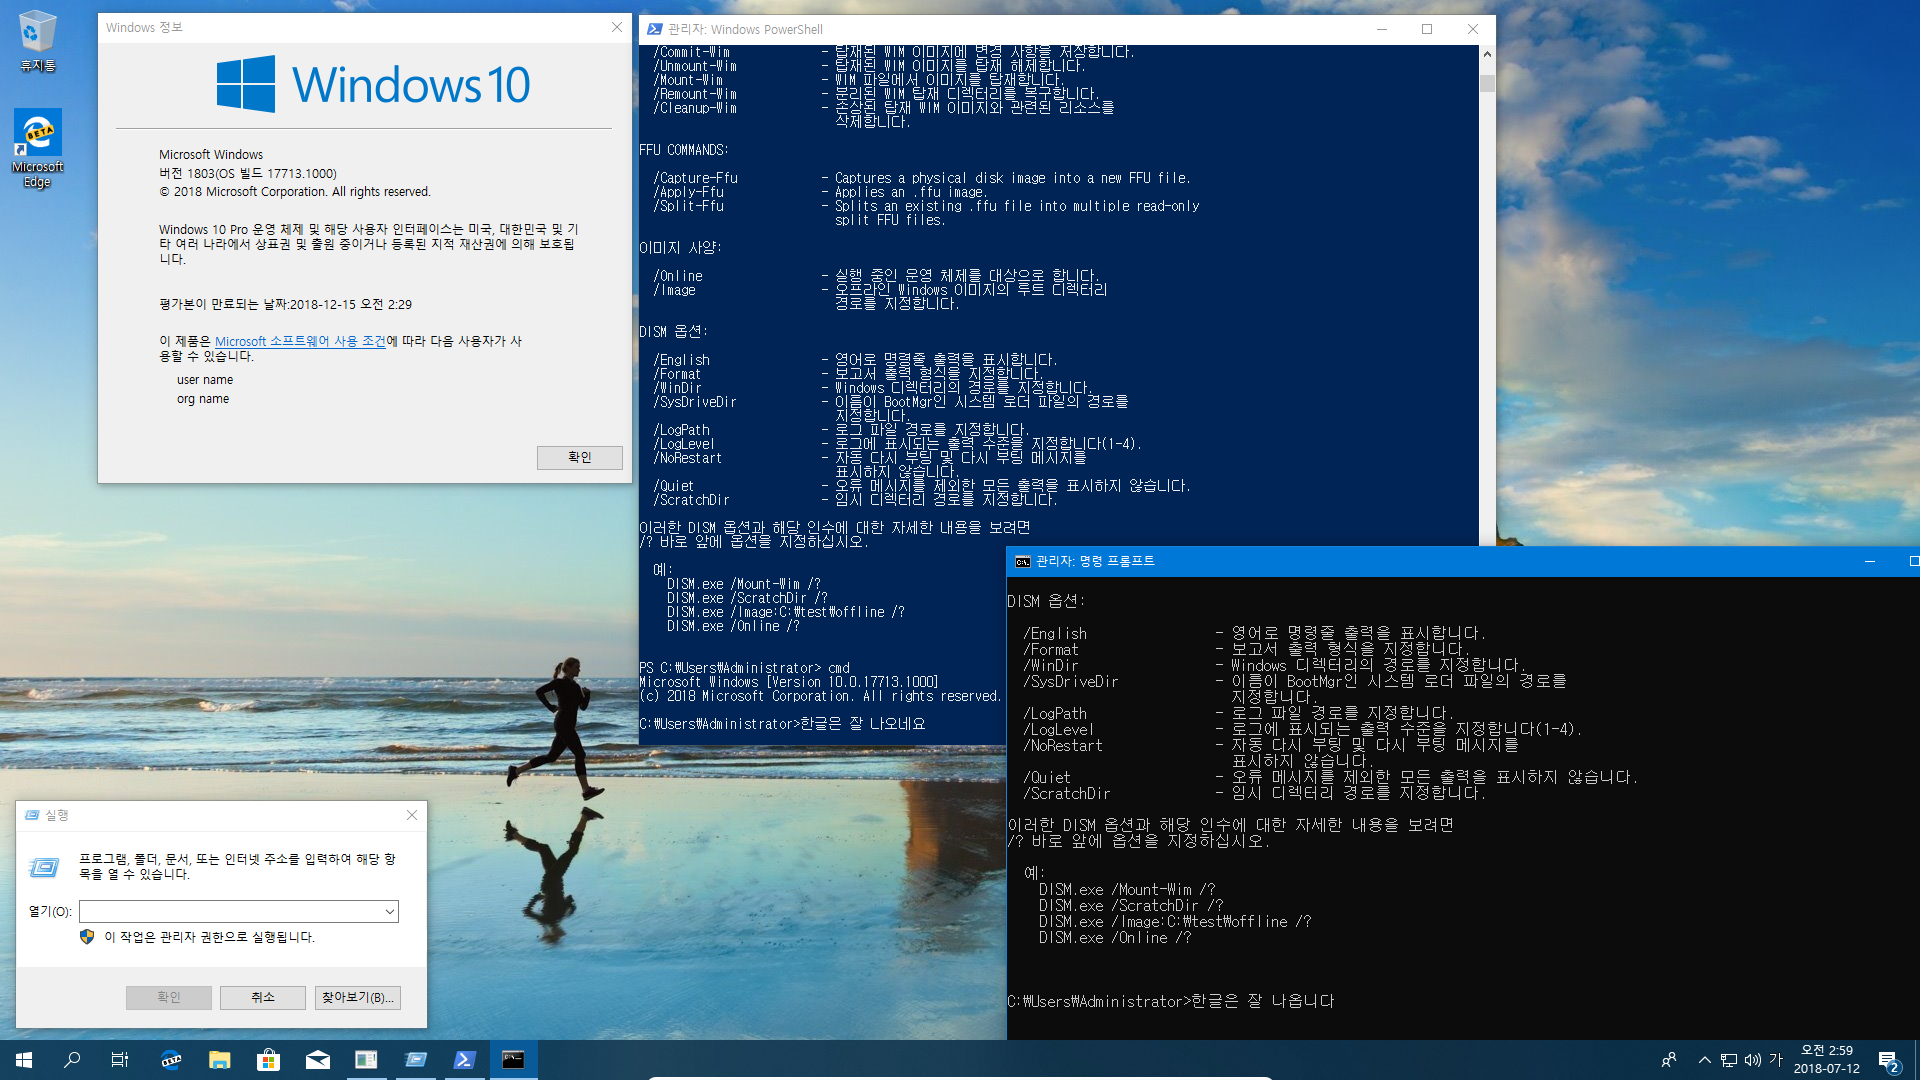Image resolution: width=1920 pixels, height=1080 pixels.
Task: Minimize the Command Prompt window
Action: pyautogui.click(x=1870, y=561)
